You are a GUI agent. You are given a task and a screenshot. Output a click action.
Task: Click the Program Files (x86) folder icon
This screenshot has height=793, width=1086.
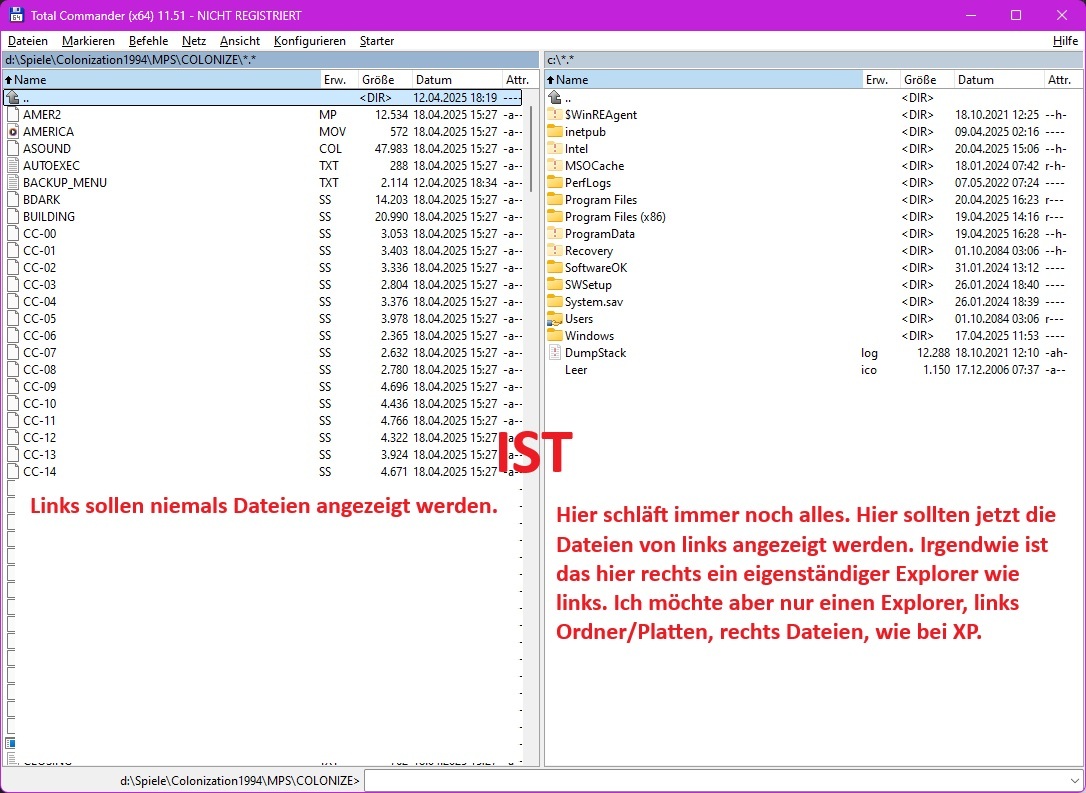[555, 216]
